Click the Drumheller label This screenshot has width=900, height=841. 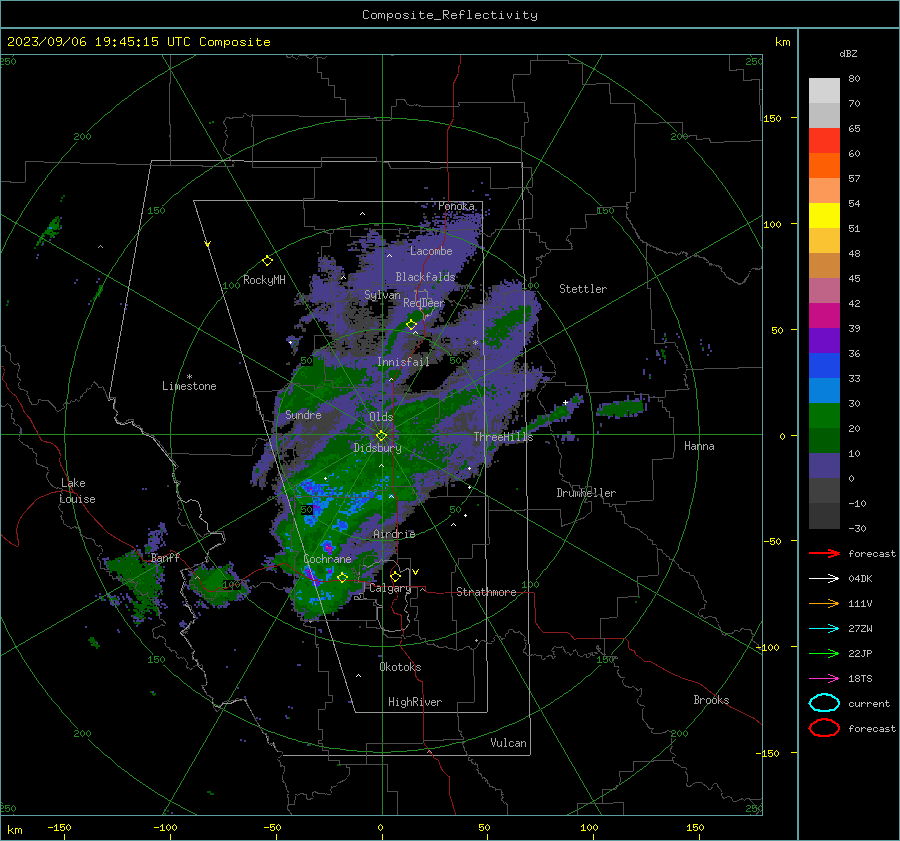click(x=586, y=493)
